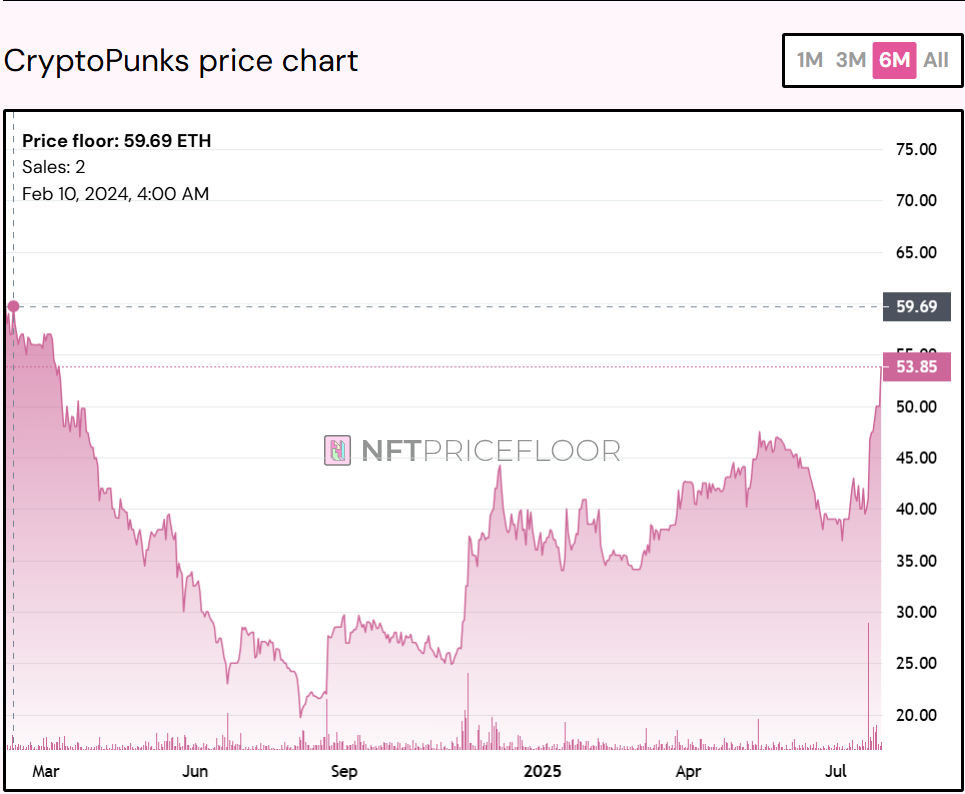
Task: Click the CryptoPunks price chart heading
Action: (x=181, y=61)
